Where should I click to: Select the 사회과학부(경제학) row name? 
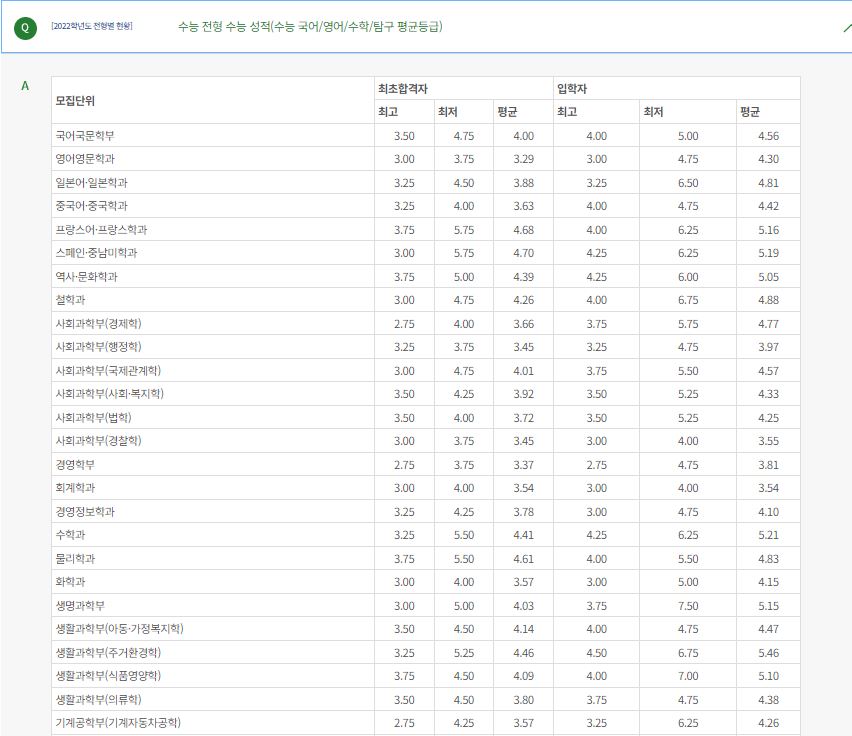[98, 324]
